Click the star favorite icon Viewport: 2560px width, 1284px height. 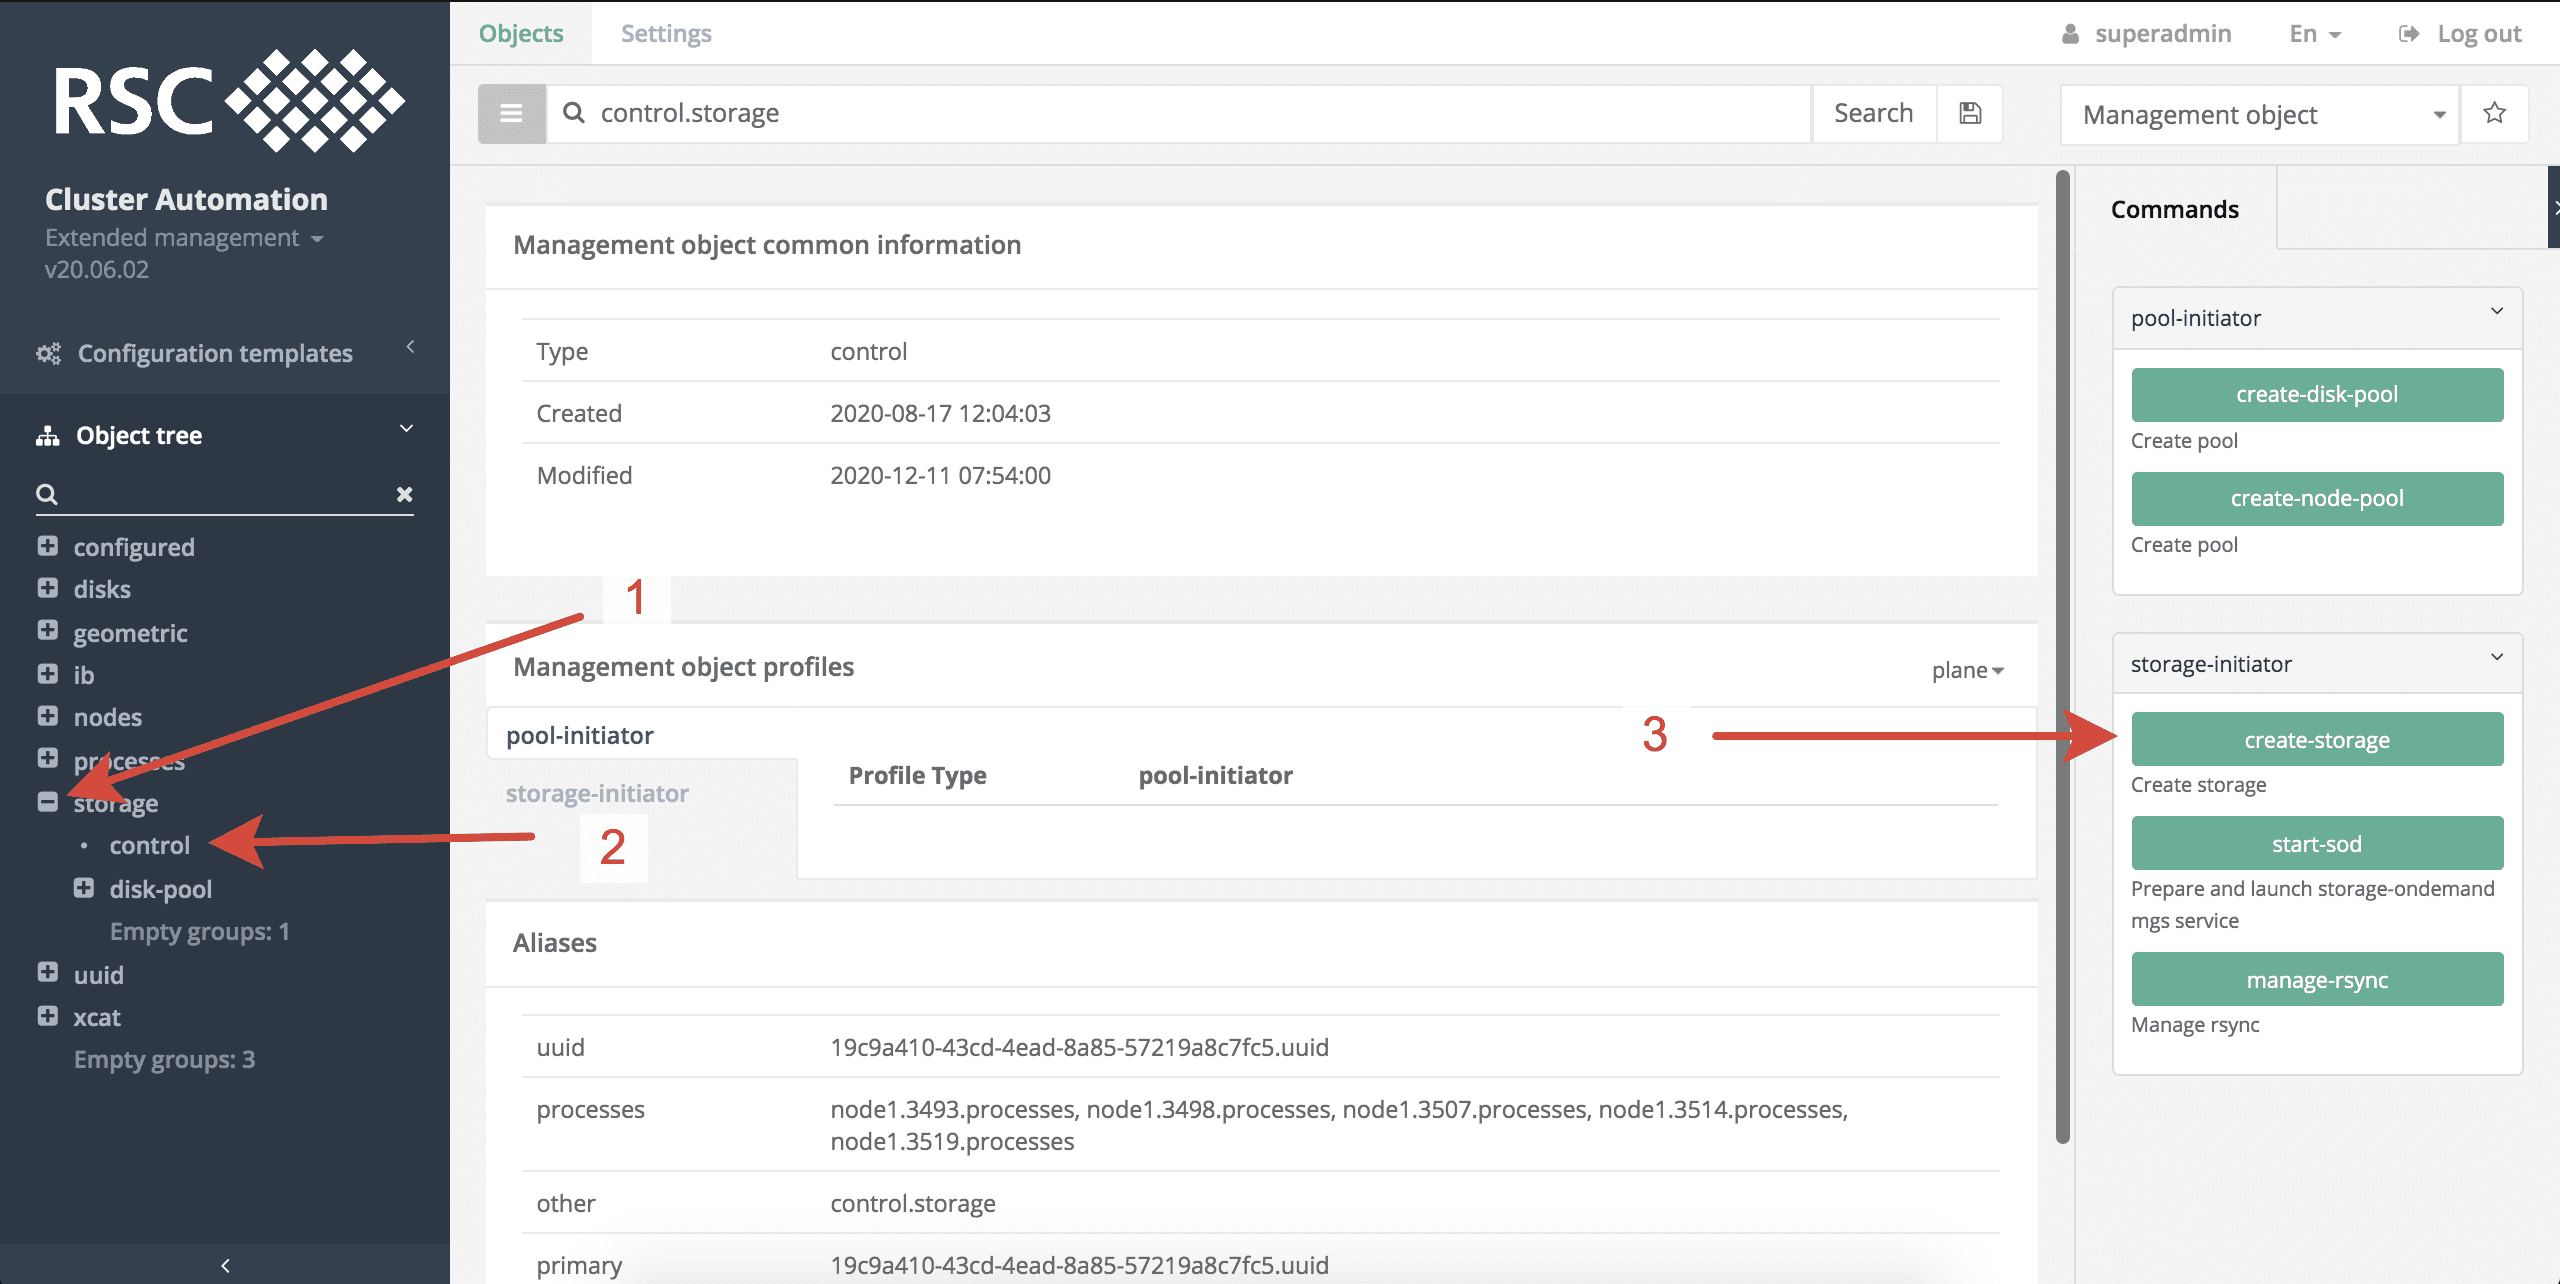[x=2494, y=113]
